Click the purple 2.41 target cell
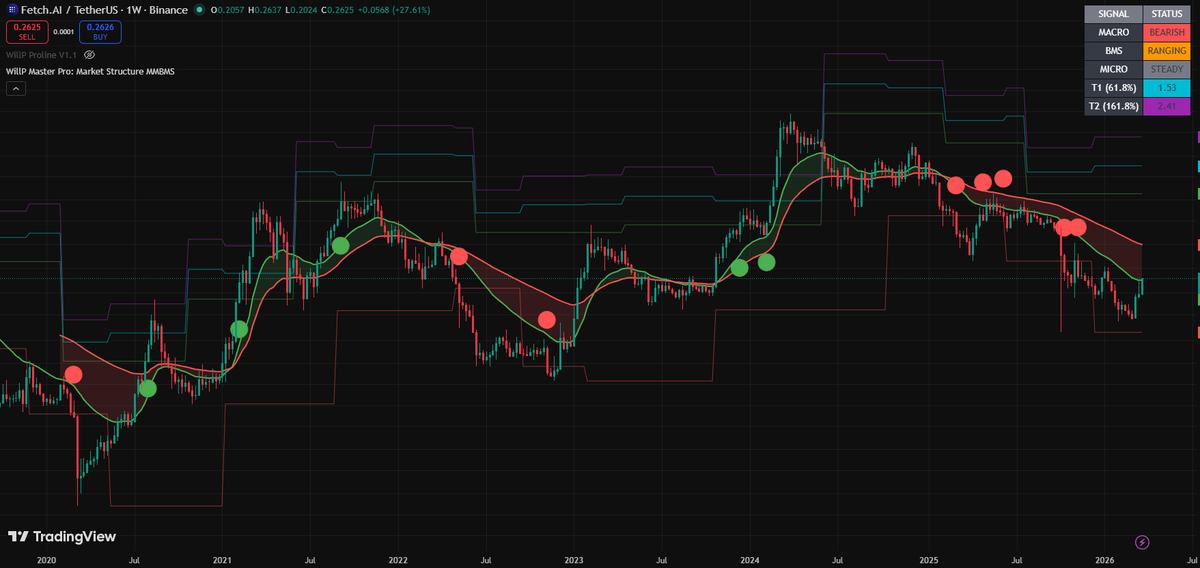Viewport: 1200px width, 568px height. click(x=1167, y=107)
